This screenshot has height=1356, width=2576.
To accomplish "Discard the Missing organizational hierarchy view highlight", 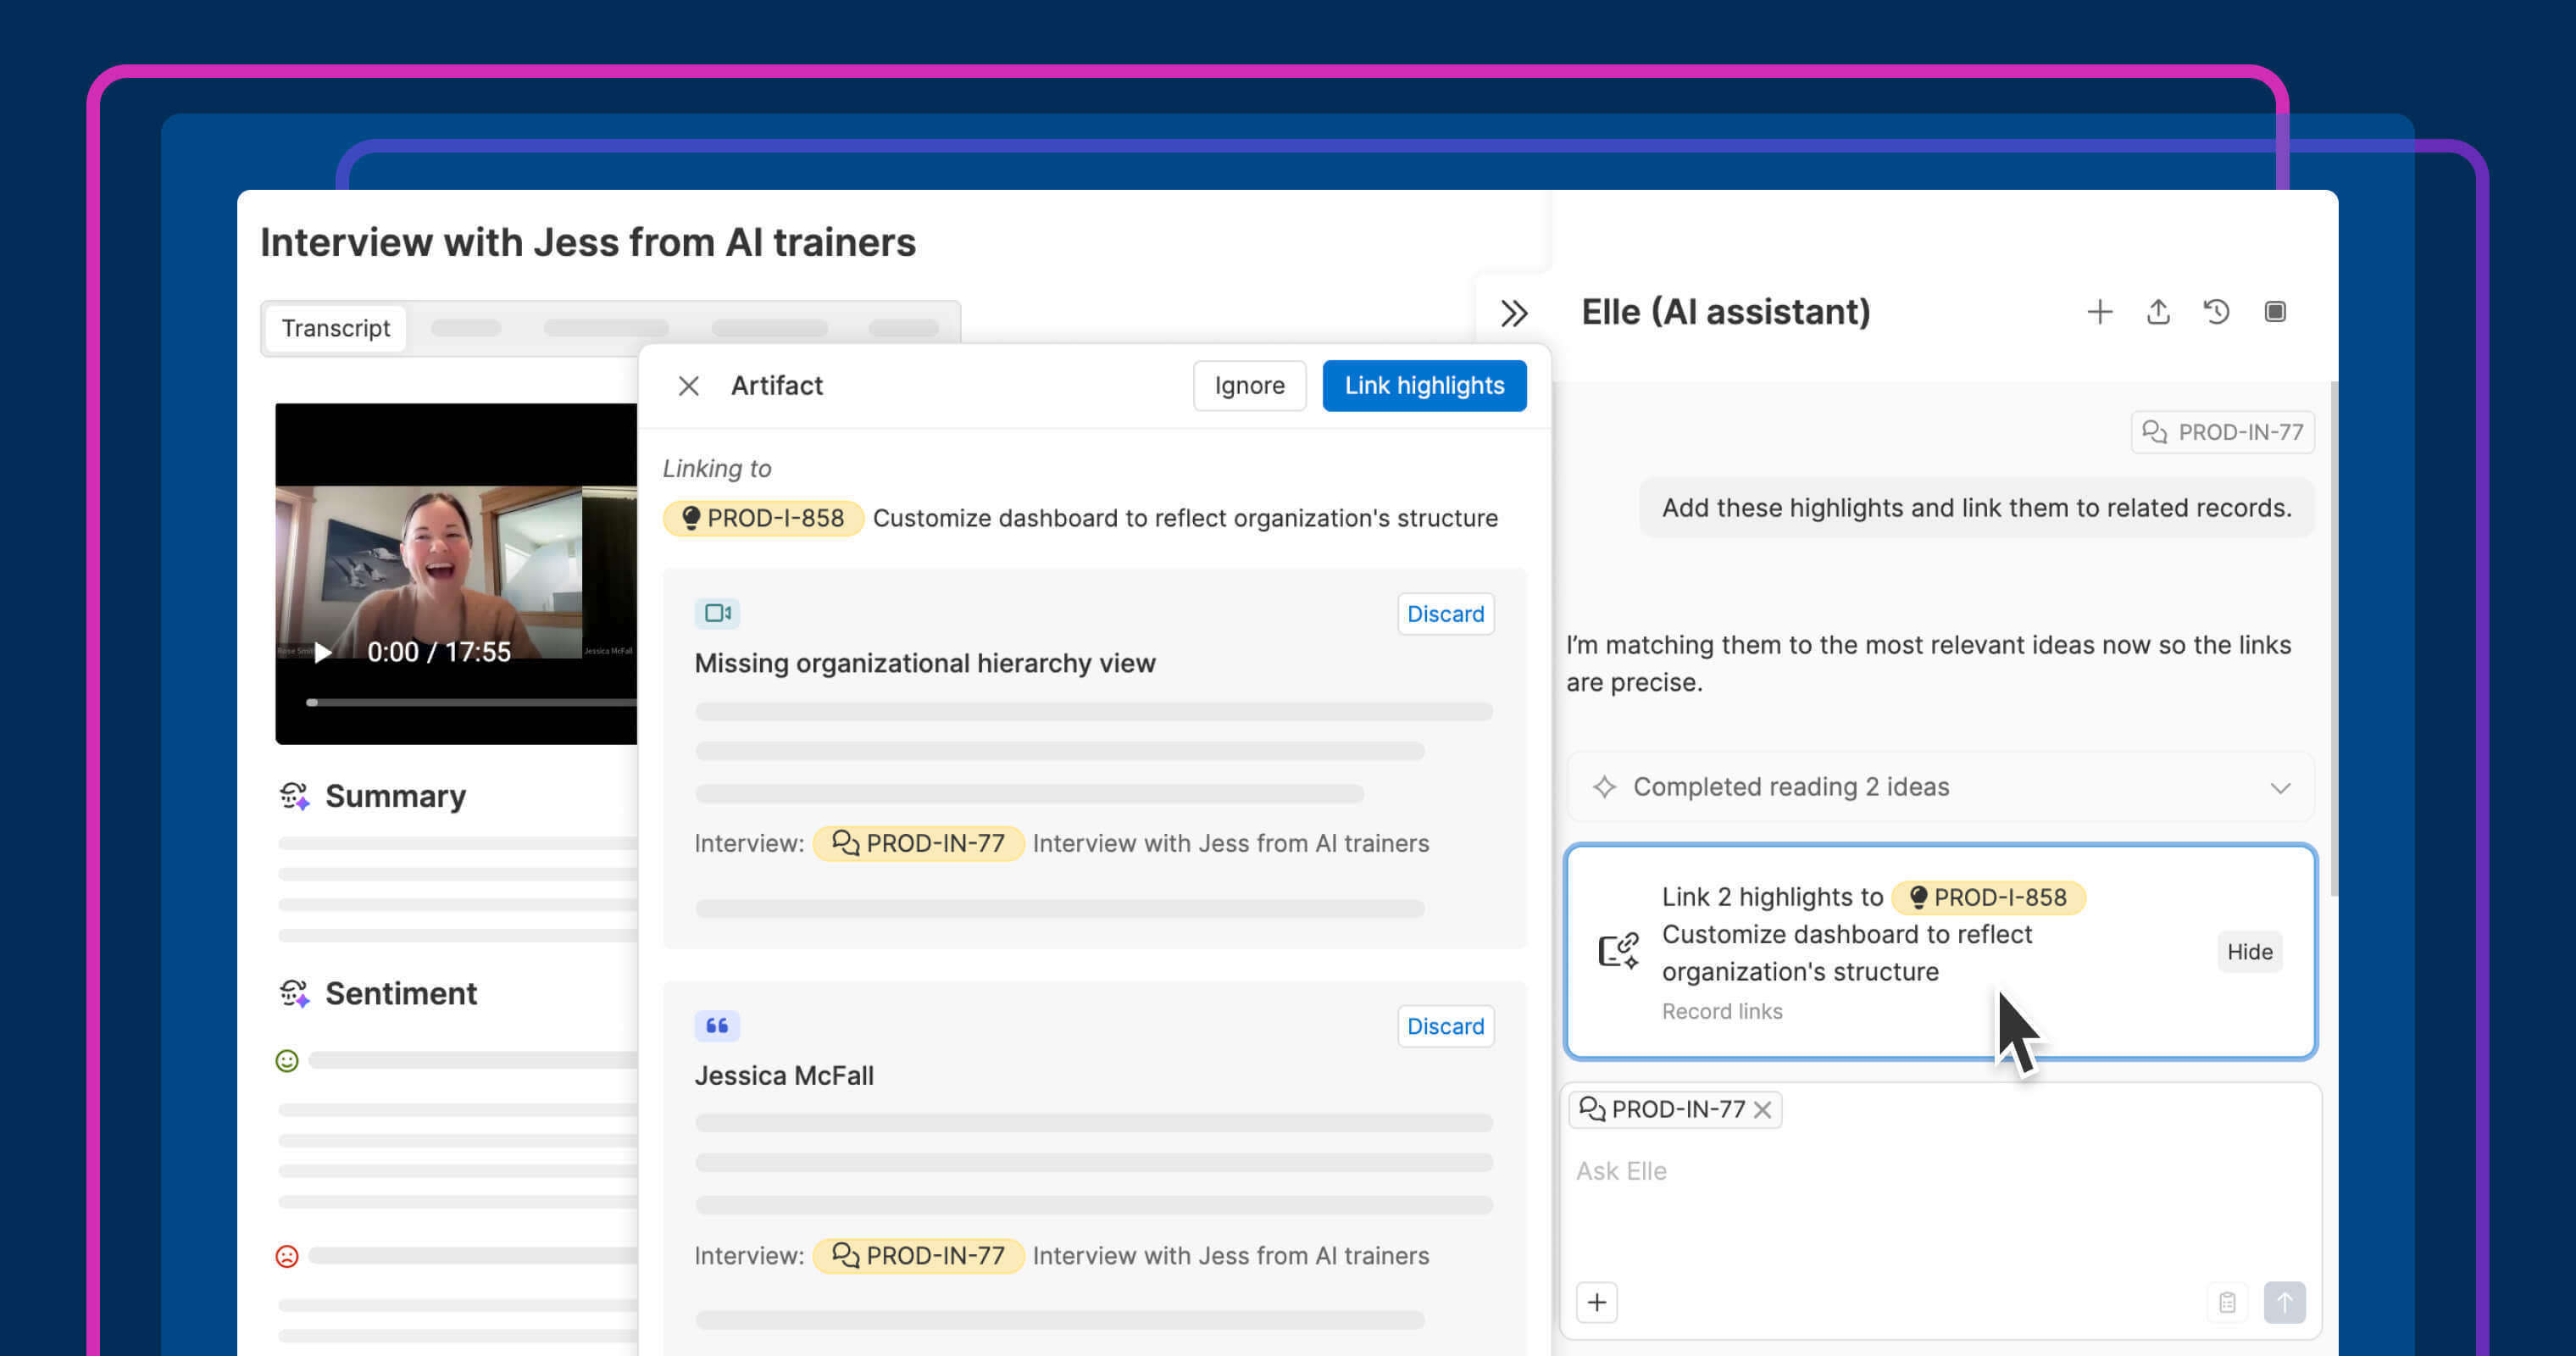I will click(x=1445, y=614).
